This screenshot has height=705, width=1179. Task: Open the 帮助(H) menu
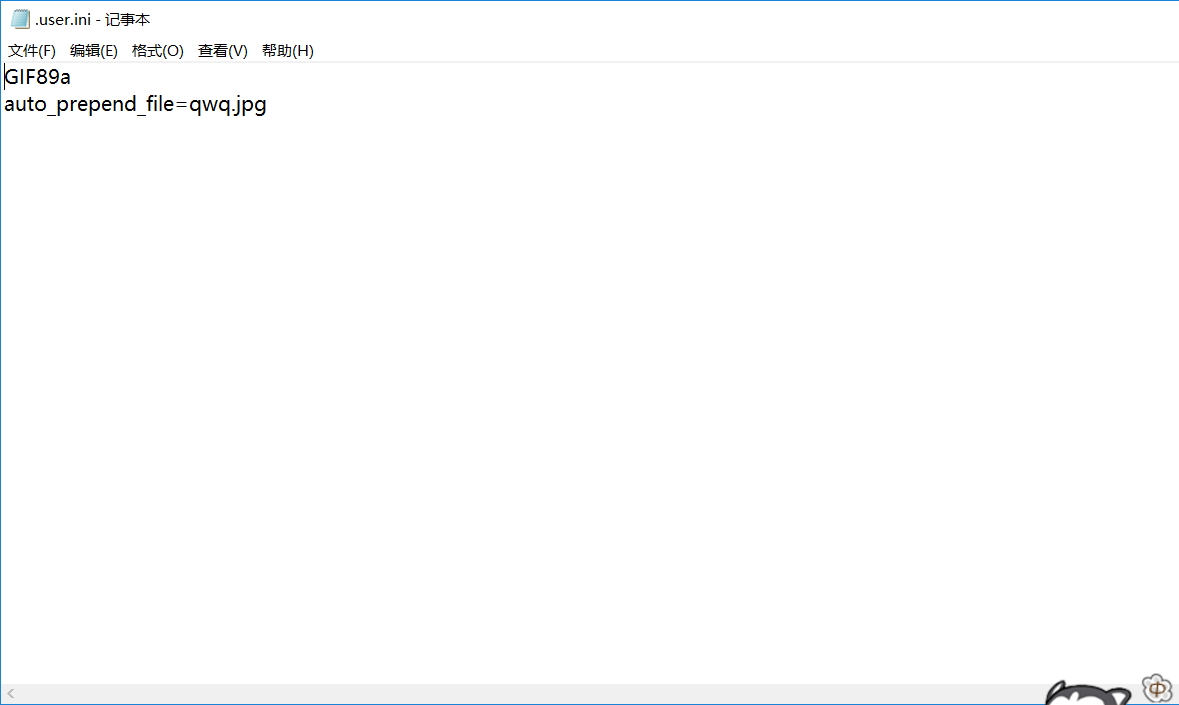287,50
